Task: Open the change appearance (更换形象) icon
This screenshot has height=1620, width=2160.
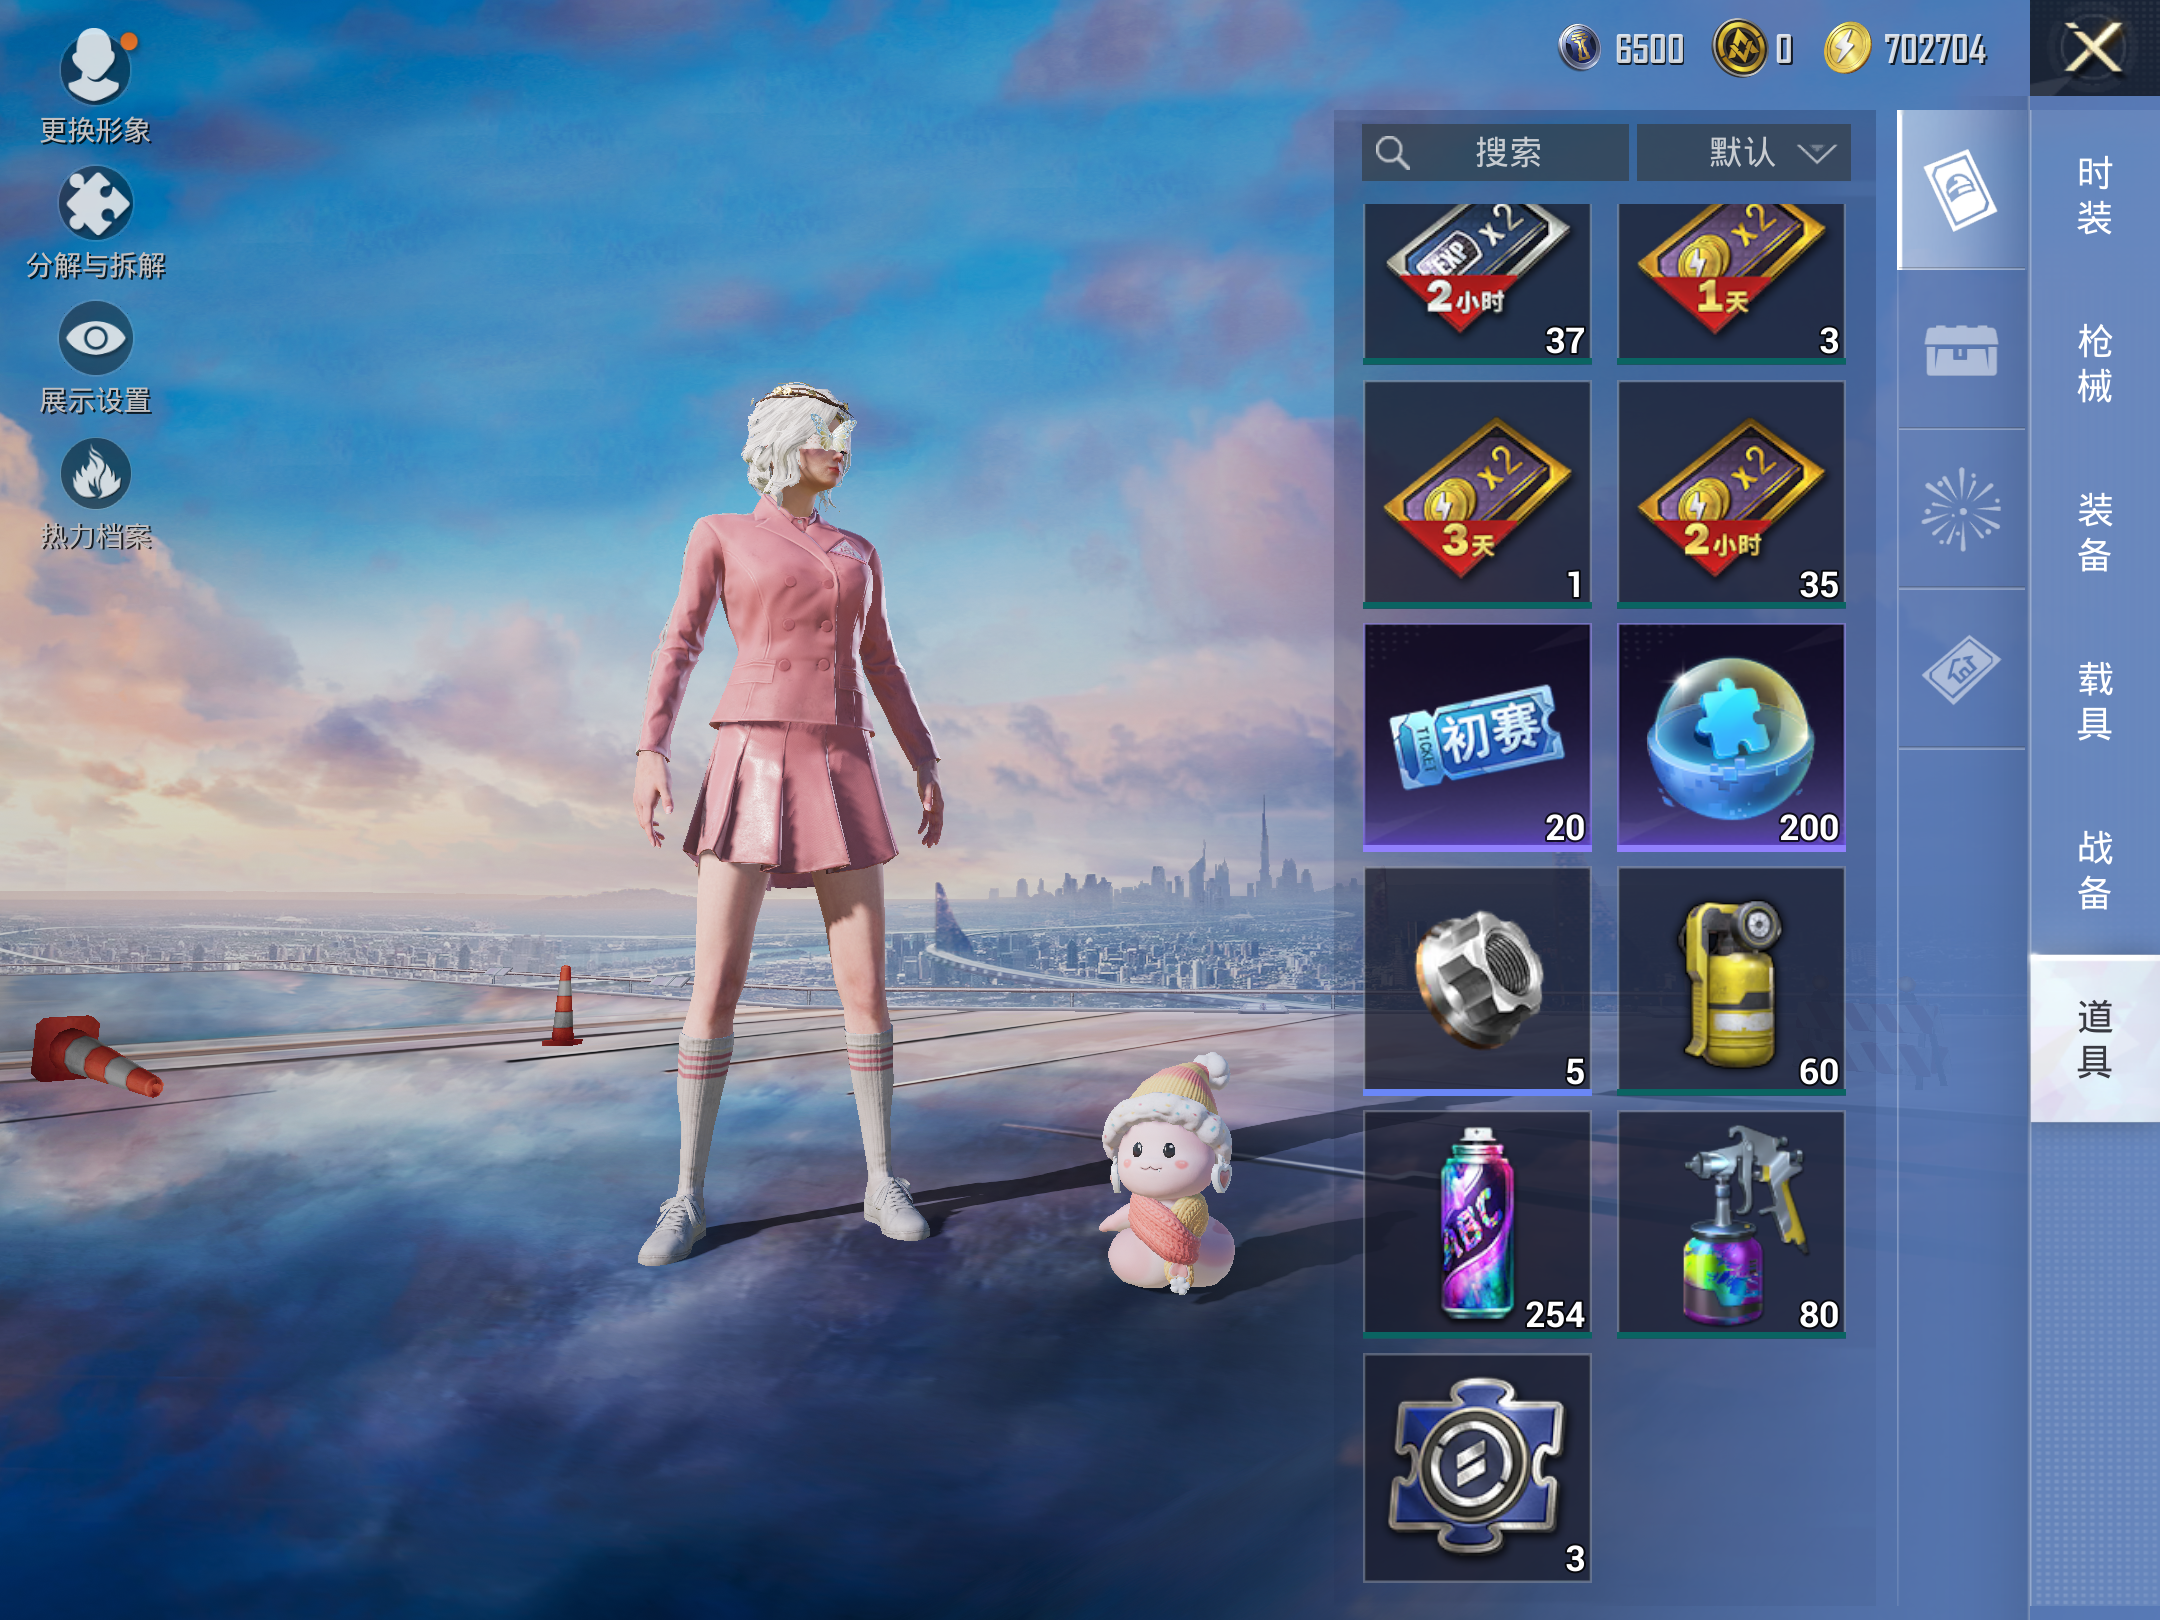Action: tap(95, 68)
